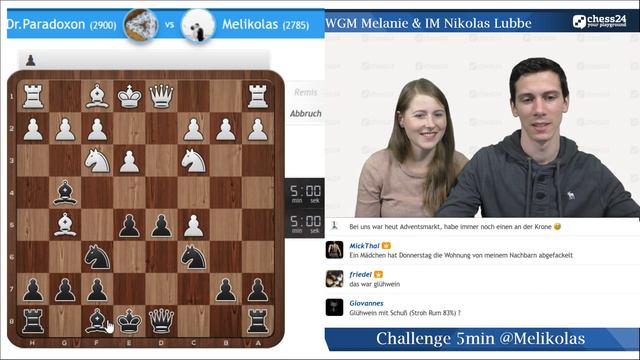Click the chat message mentioning 'Adventsmarkt'

455,227
